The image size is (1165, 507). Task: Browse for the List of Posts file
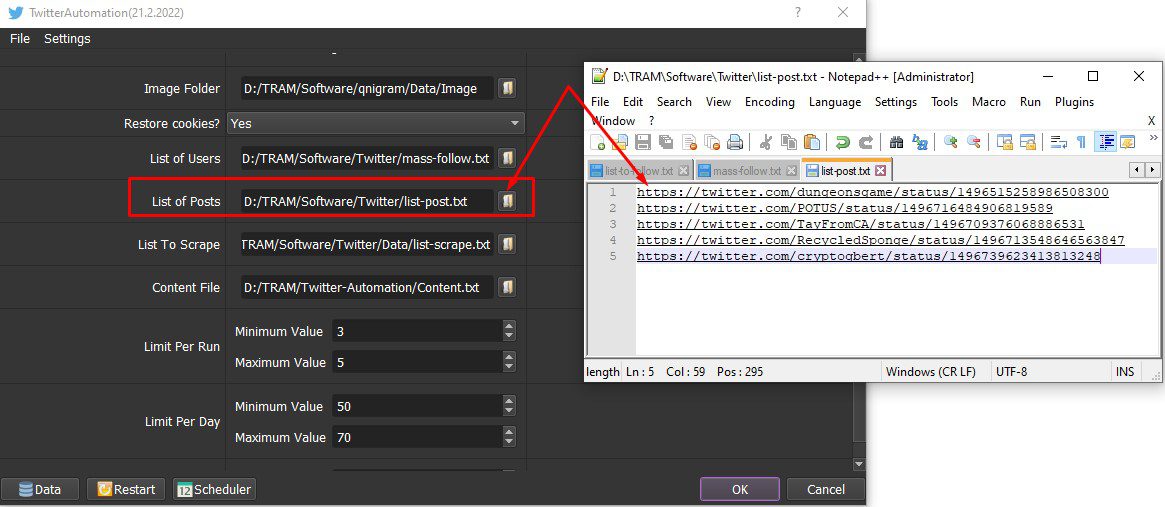(507, 201)
